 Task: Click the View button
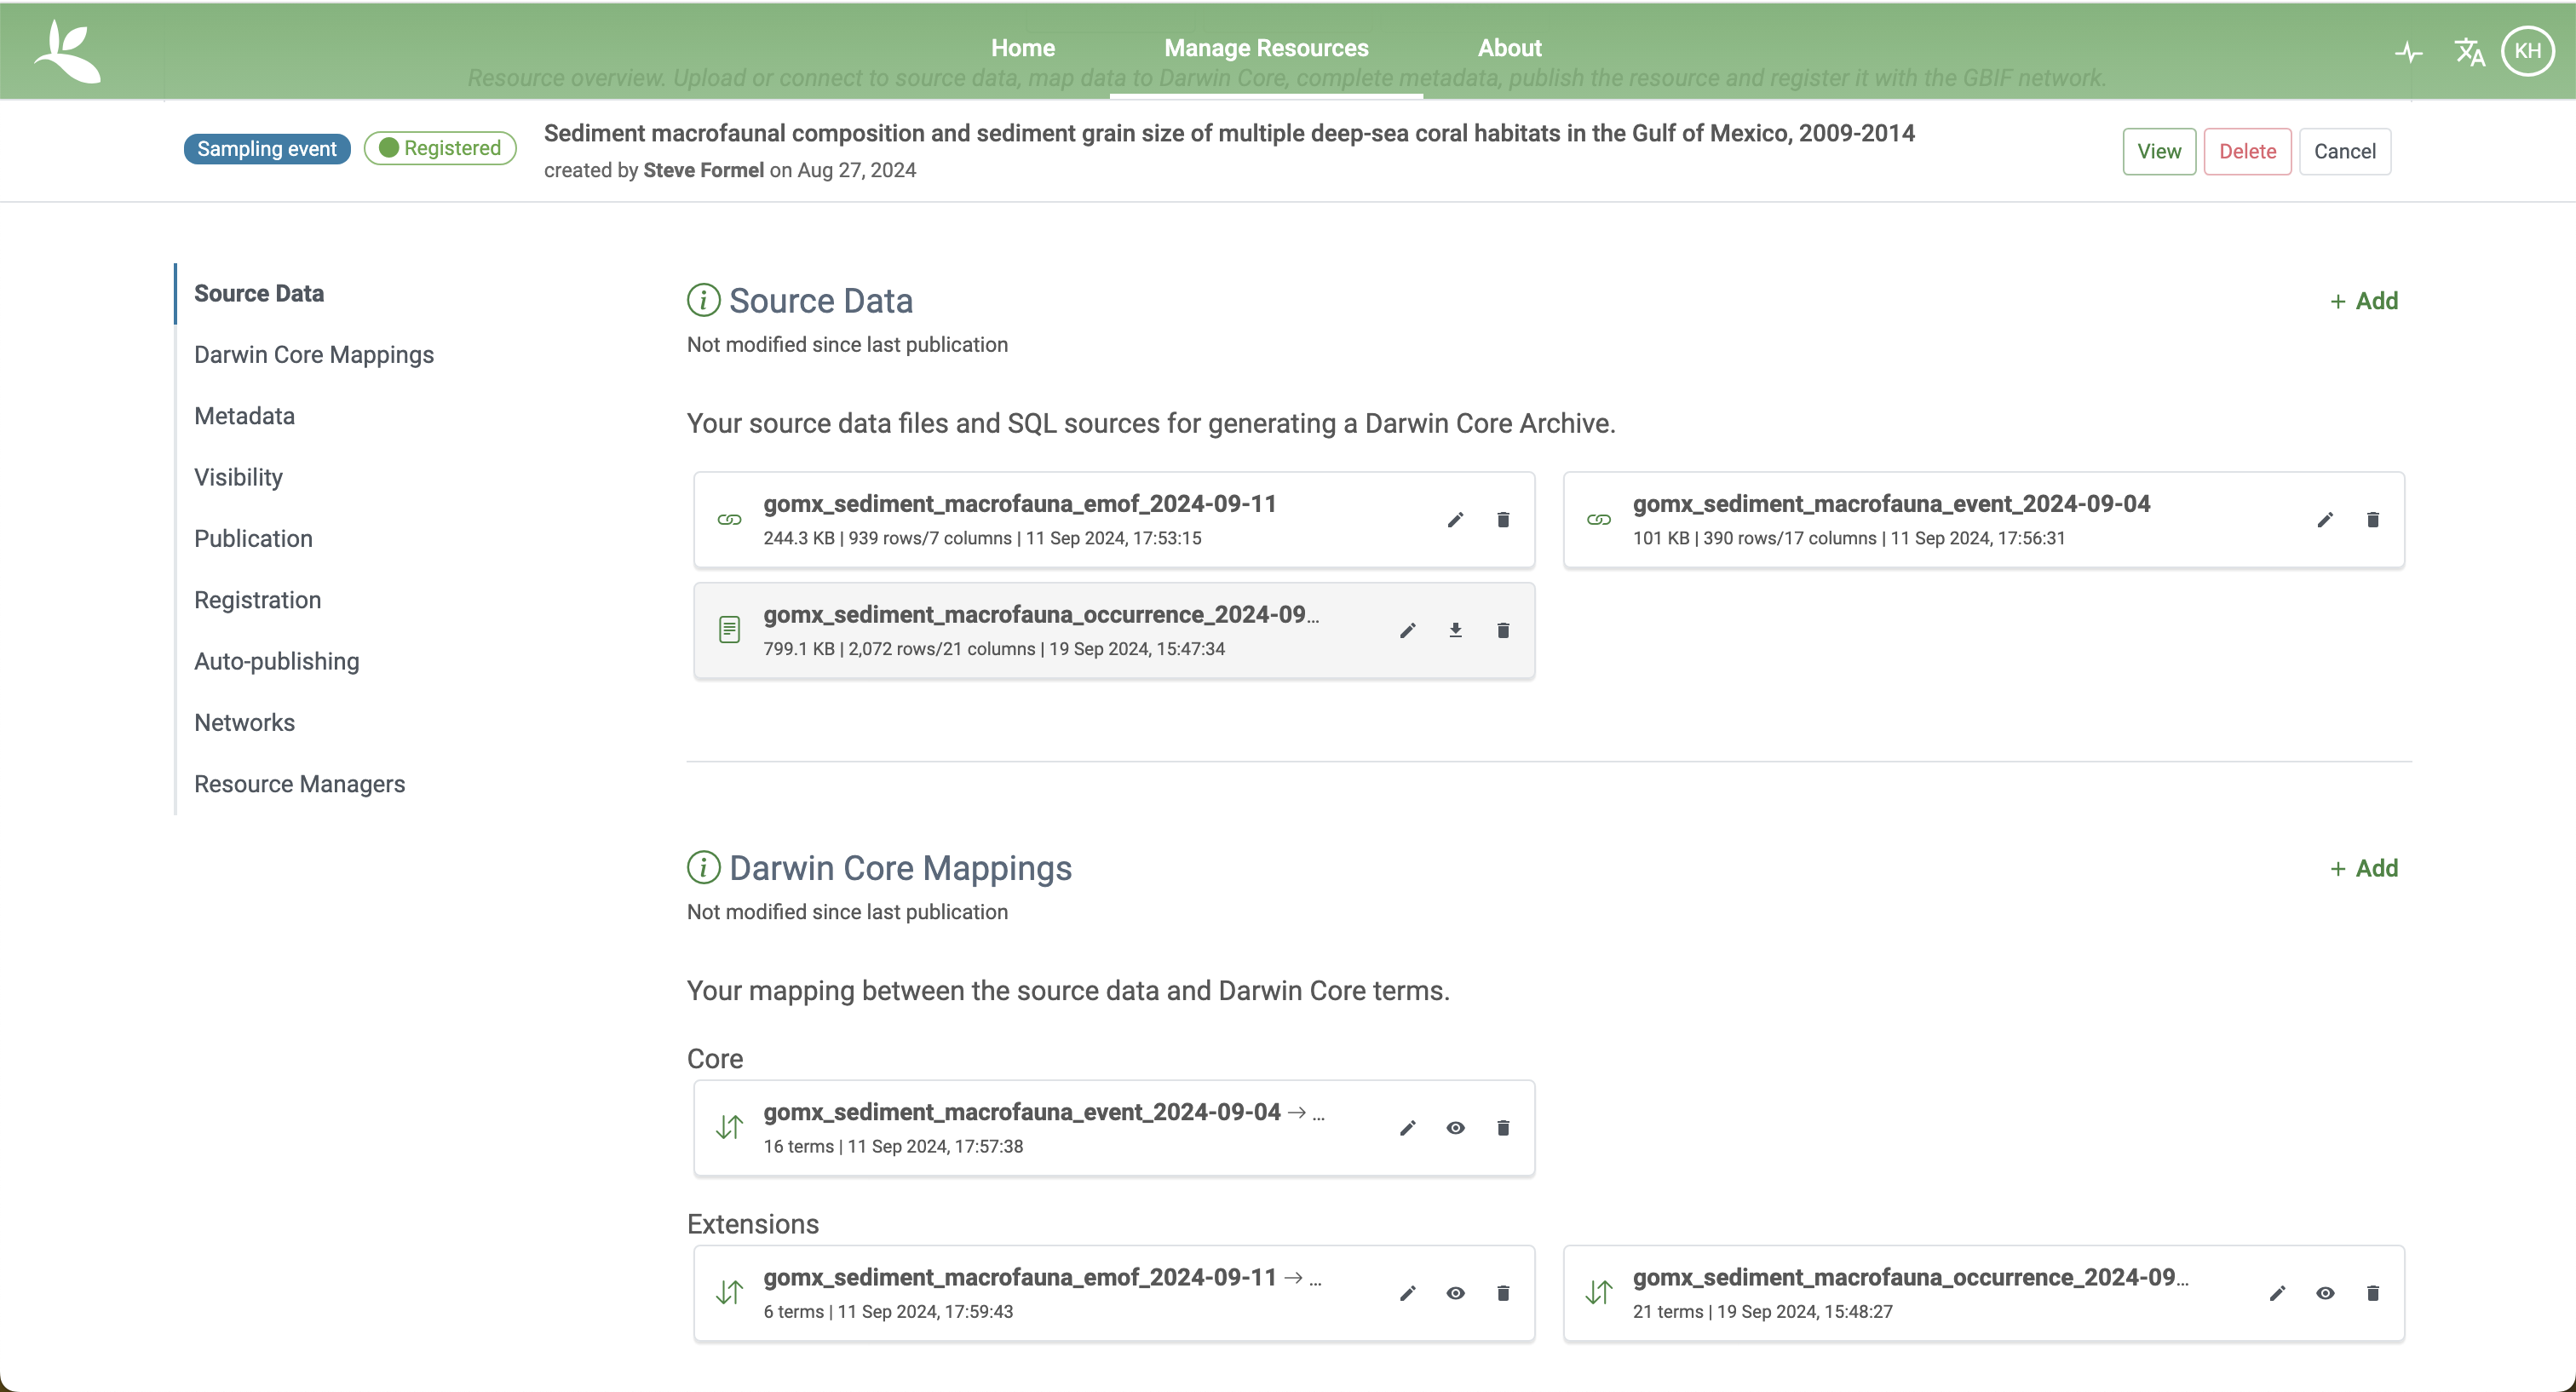pyautogui.click(x=2159, y=151)
